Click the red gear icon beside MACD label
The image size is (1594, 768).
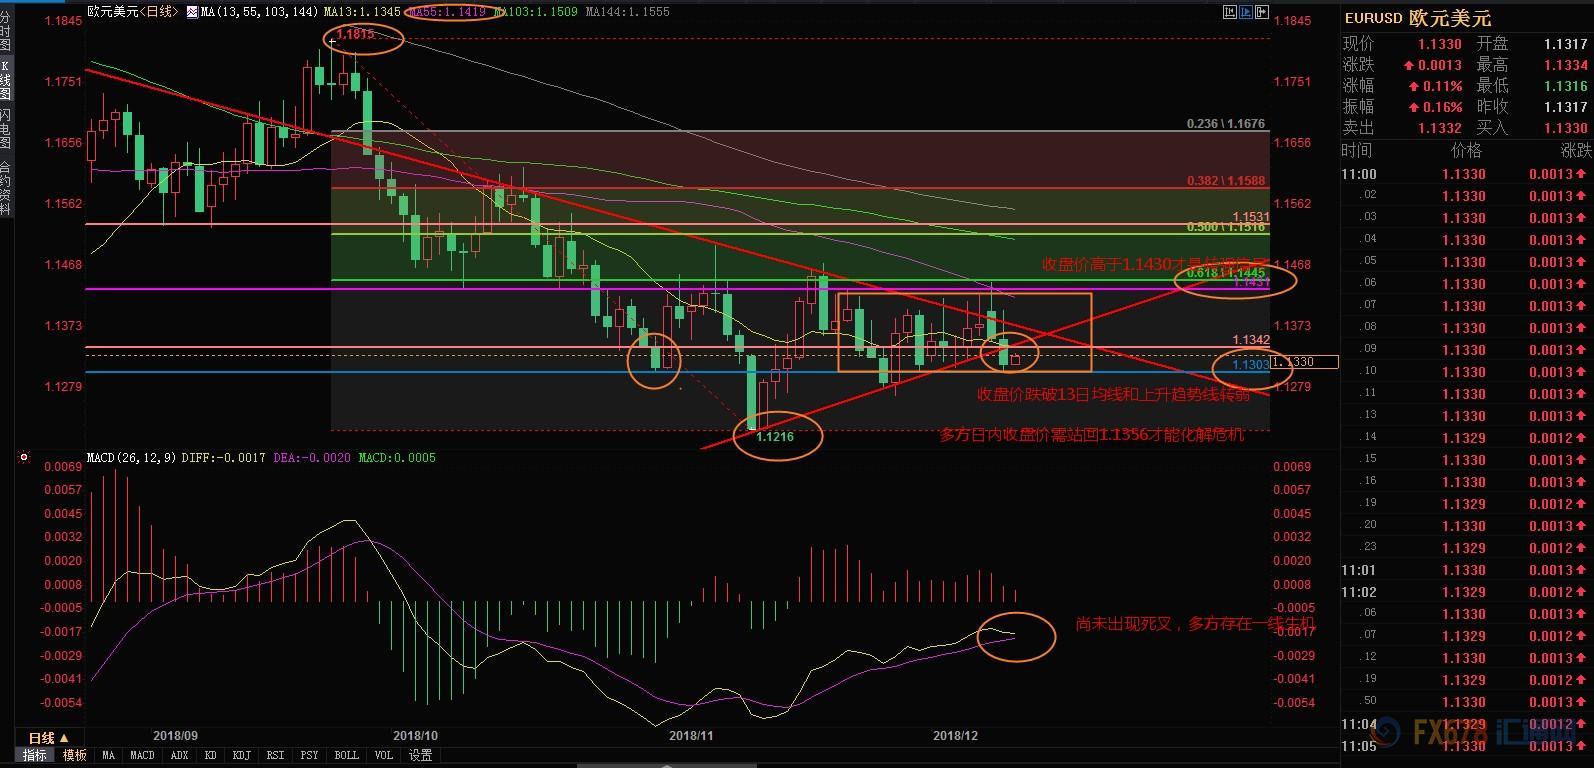click(x=24, y=458)
